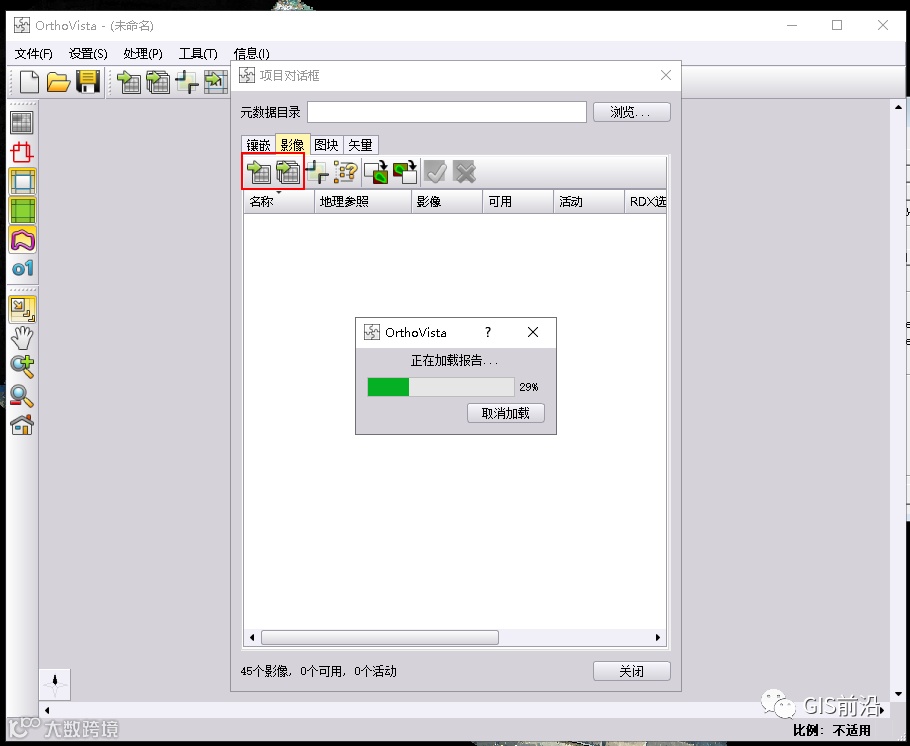Click the question mark properties list icon

pos(346,172)
